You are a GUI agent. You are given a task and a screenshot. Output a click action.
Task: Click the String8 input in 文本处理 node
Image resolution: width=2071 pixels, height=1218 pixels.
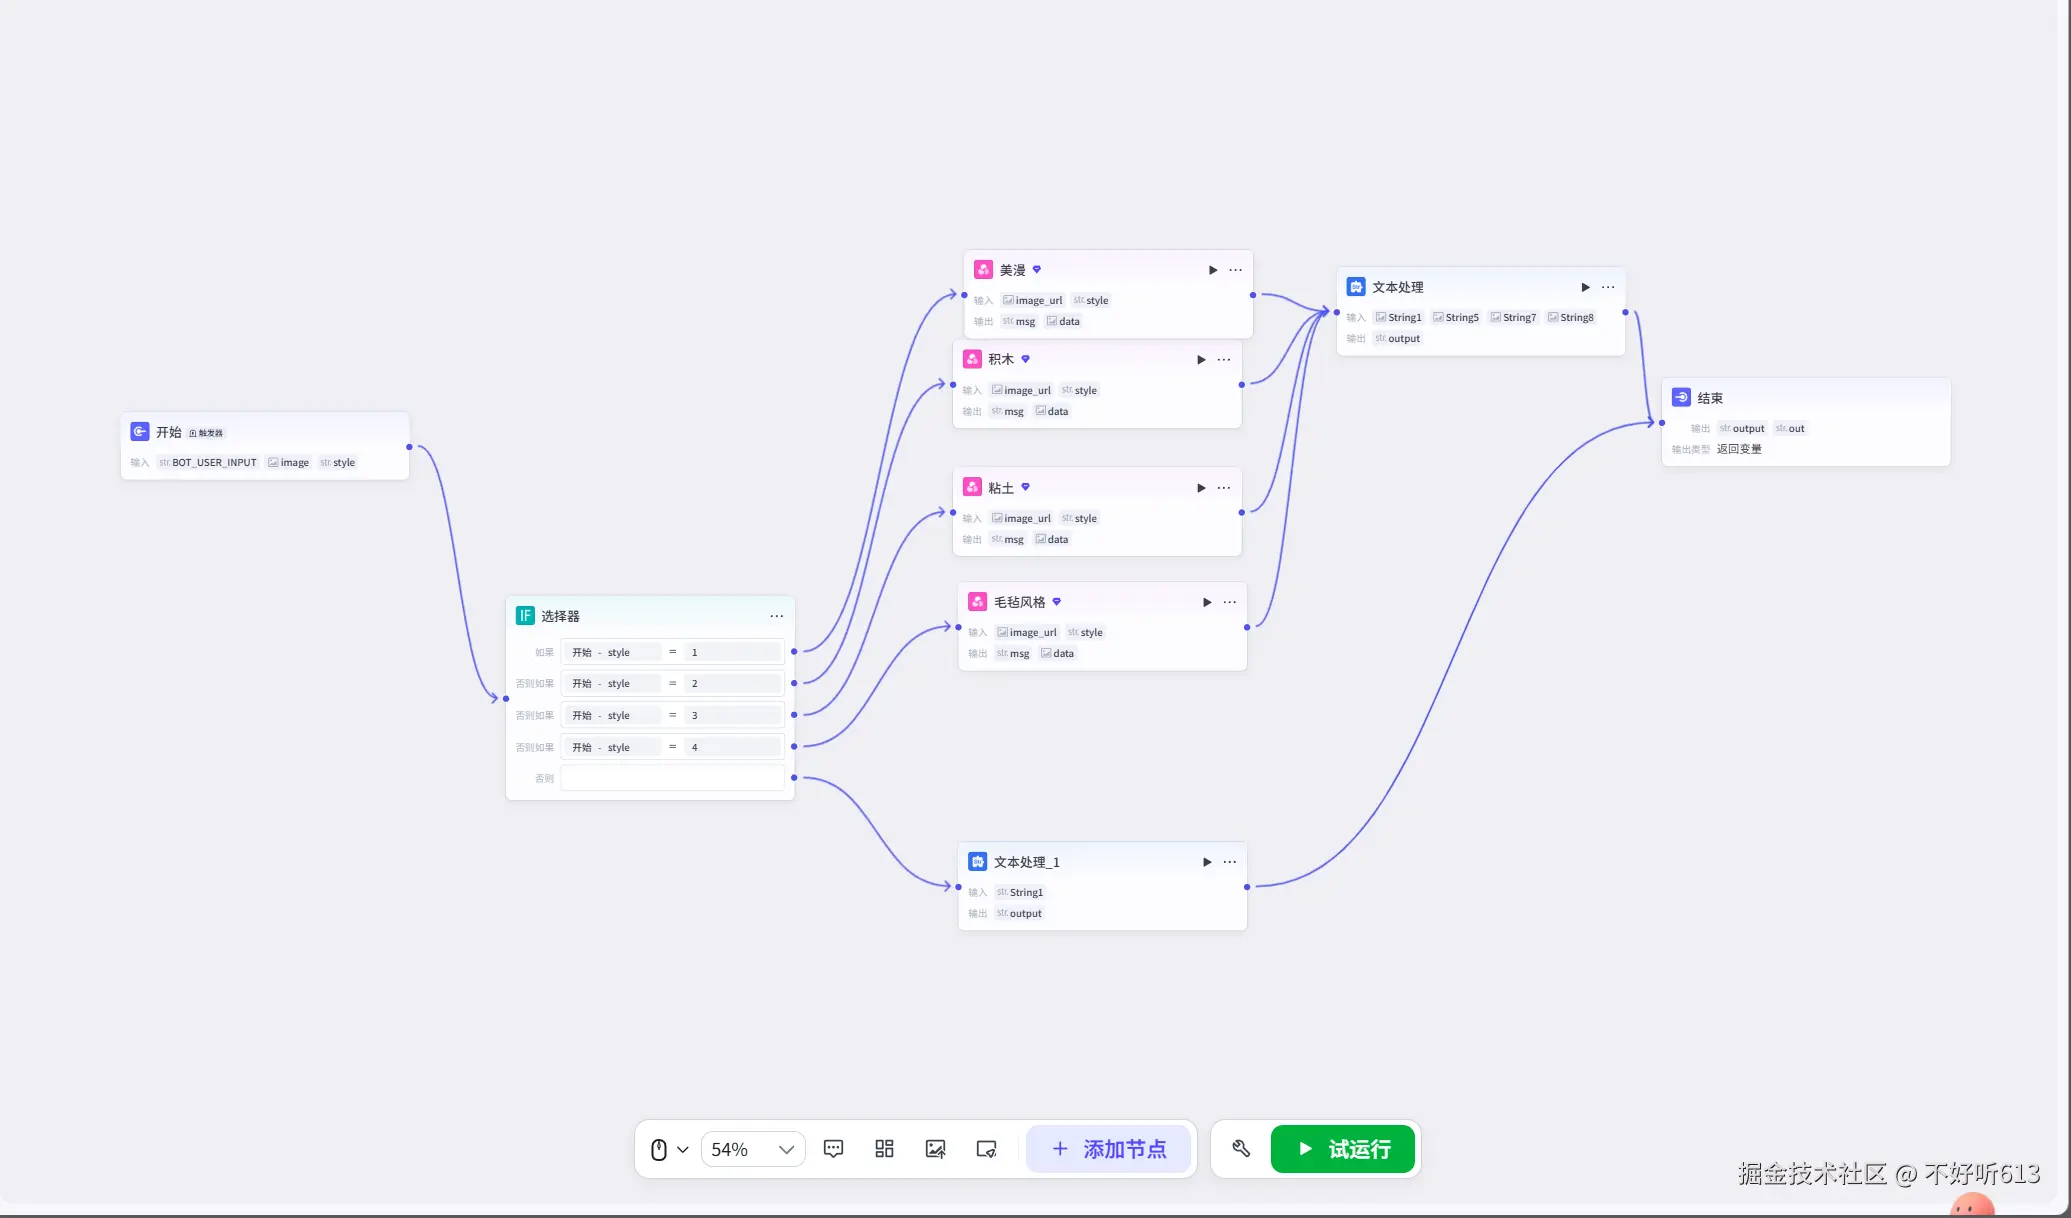1571,317
